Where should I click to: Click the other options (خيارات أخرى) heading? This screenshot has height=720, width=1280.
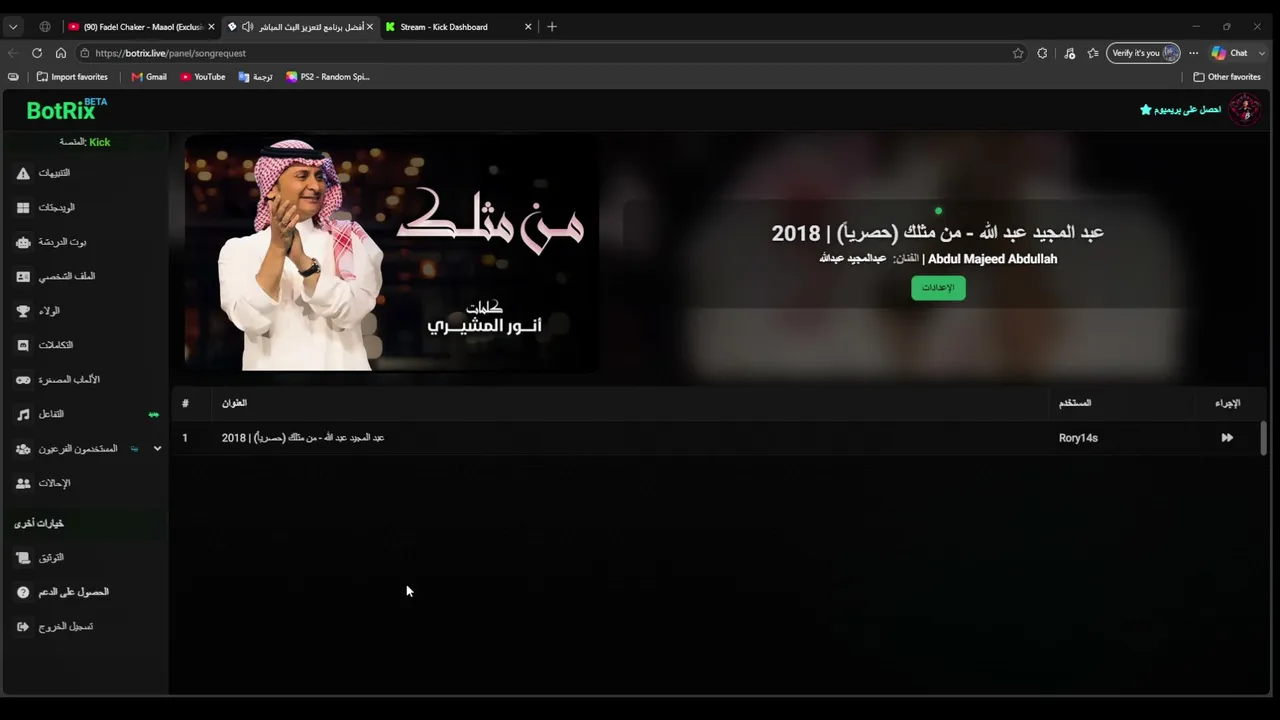click(x=39, y=523)
